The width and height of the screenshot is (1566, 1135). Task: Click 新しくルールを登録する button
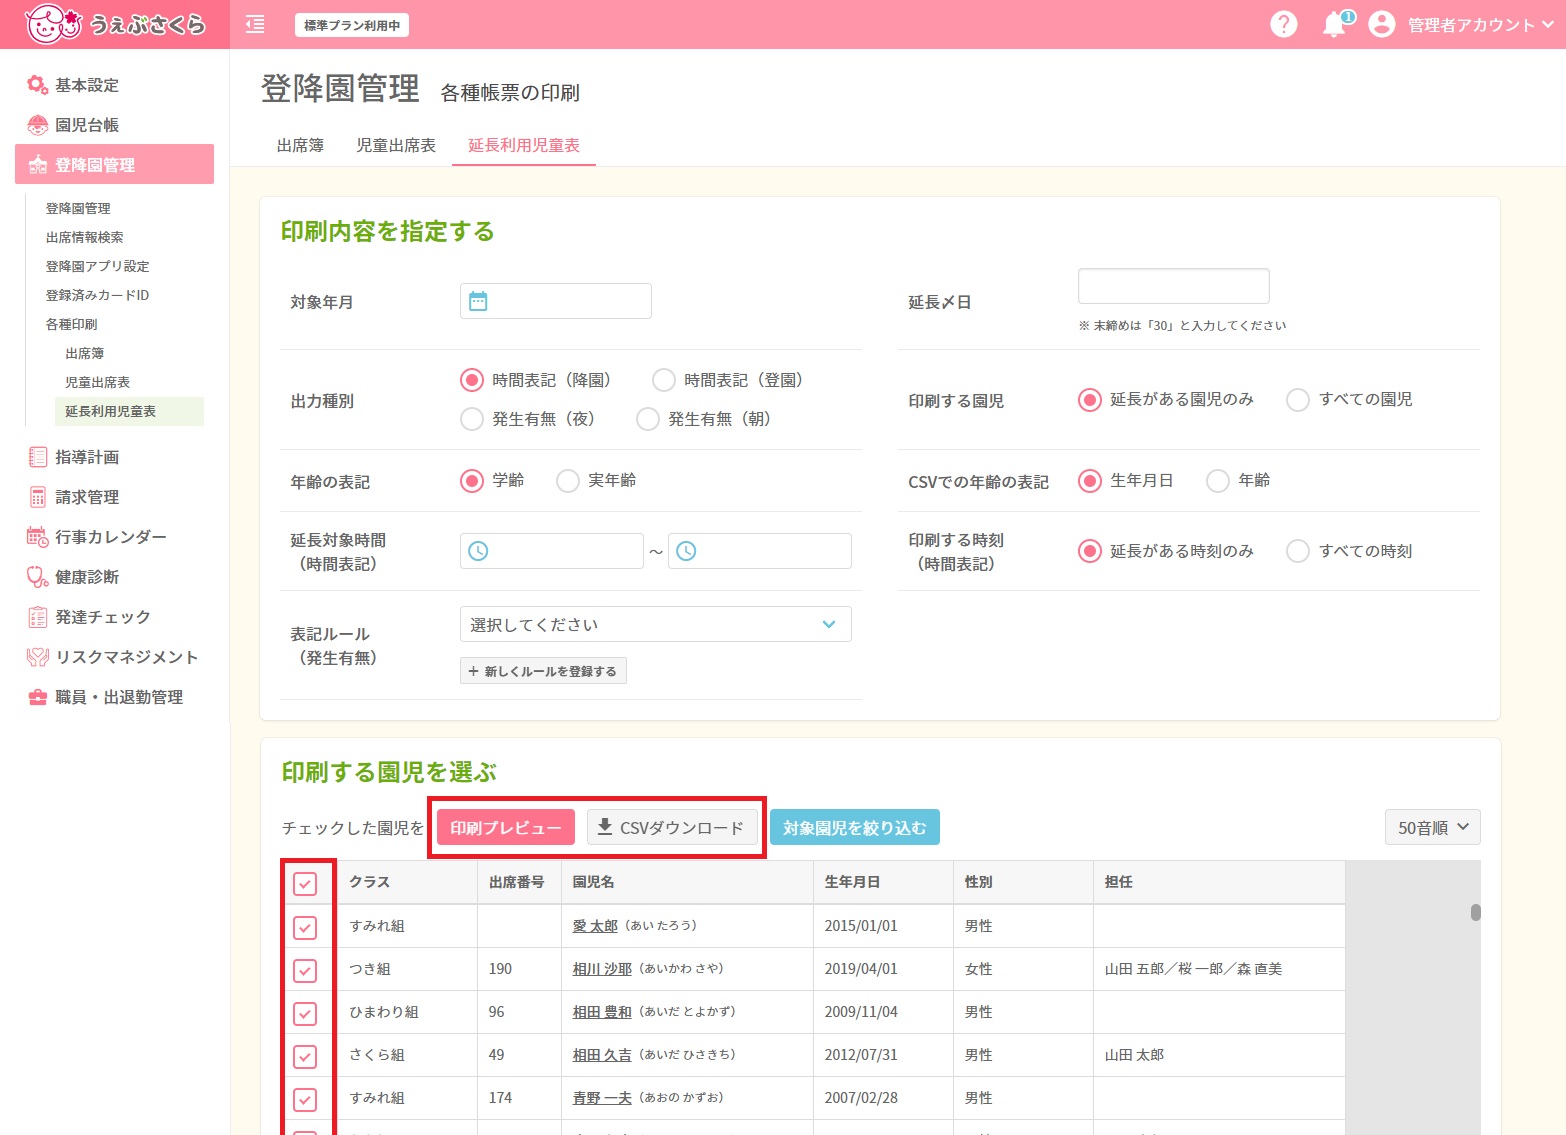[543, 671]
